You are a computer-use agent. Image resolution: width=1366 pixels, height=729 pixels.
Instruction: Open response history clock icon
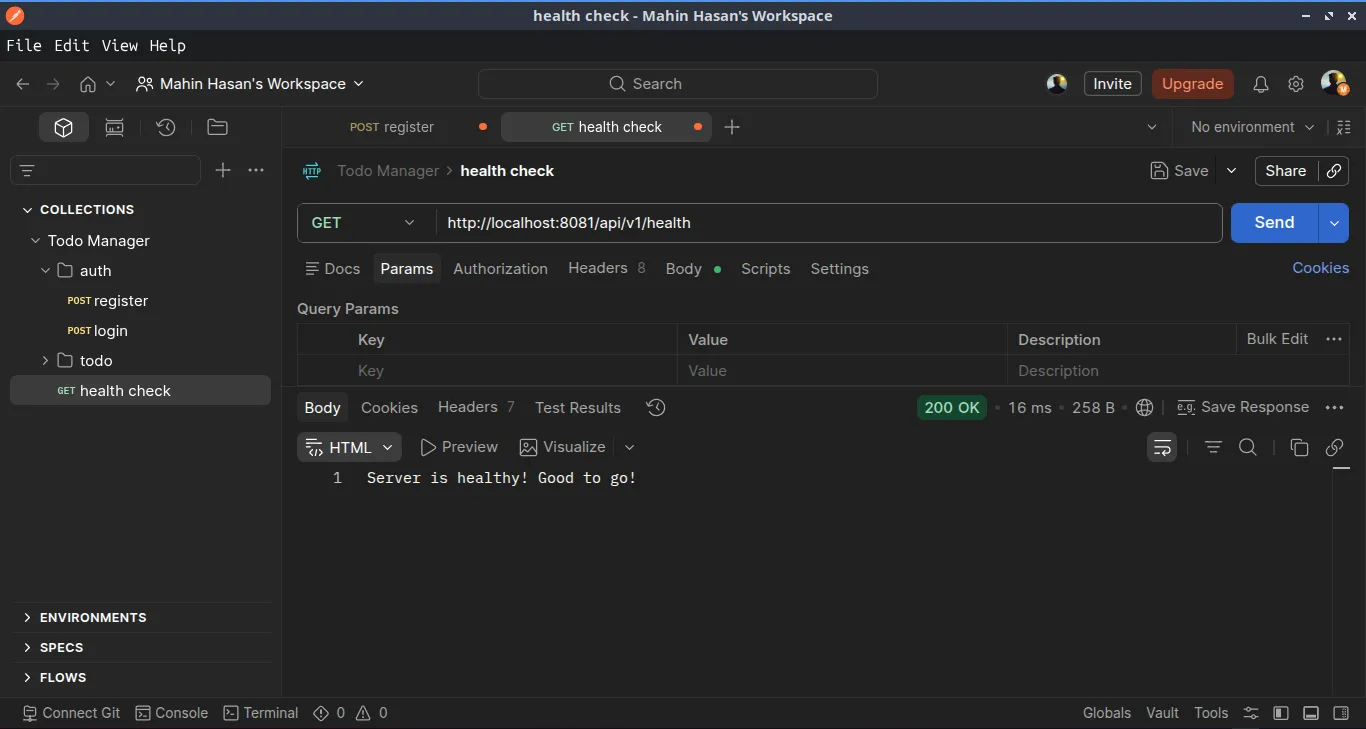(656, 407)
